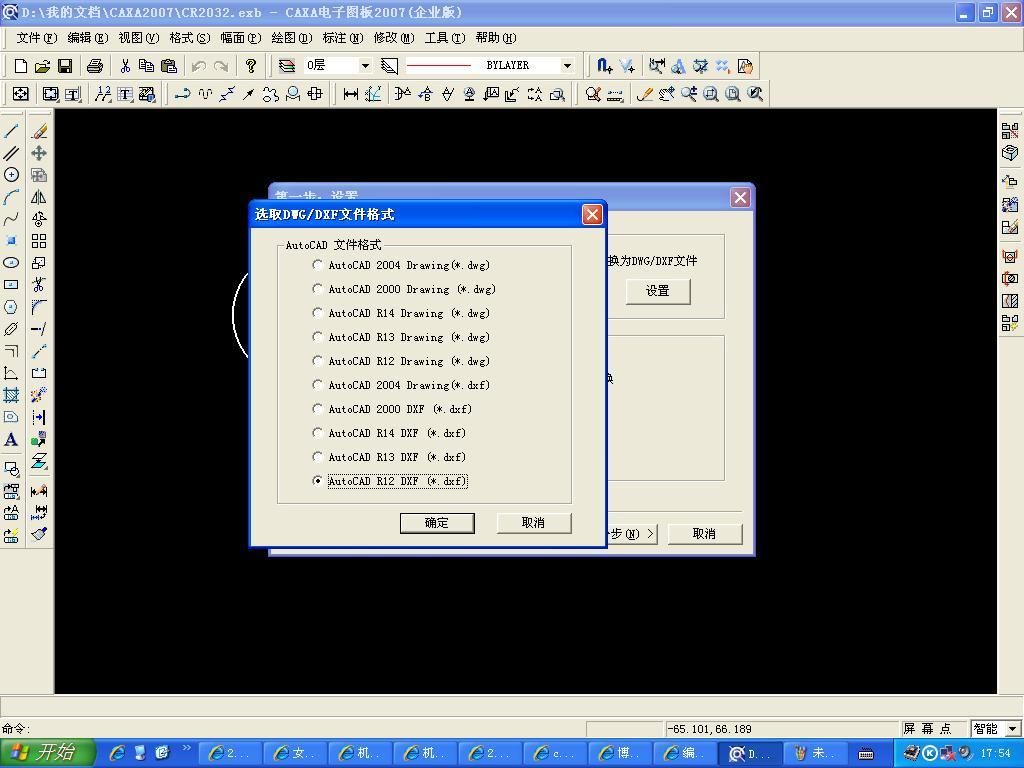Select AutoCAD 2000 DXF (*.dxf) format
The image size is (1024, 768).
pos(392,409)
